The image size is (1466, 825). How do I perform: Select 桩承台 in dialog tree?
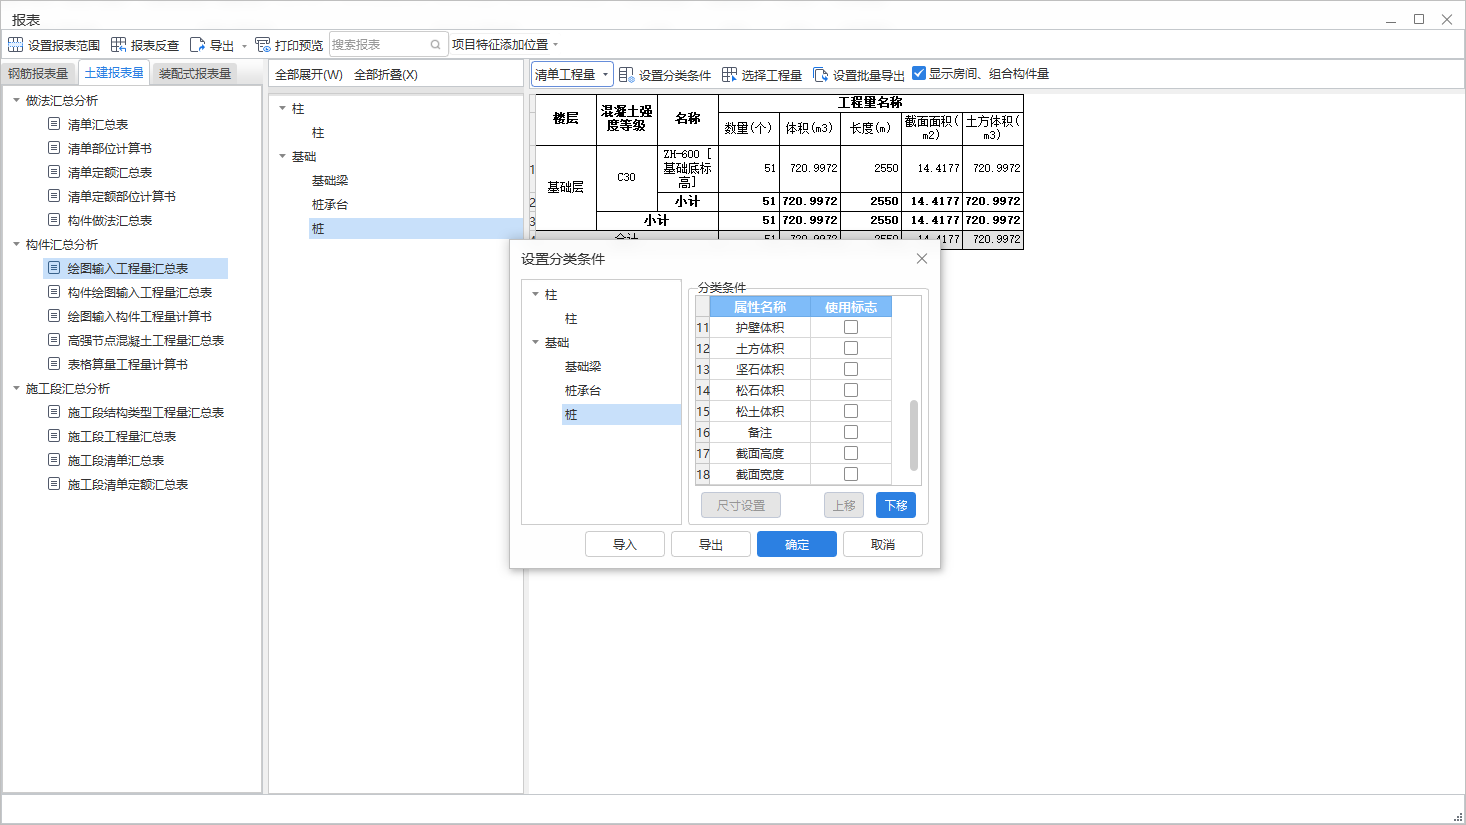583,390
